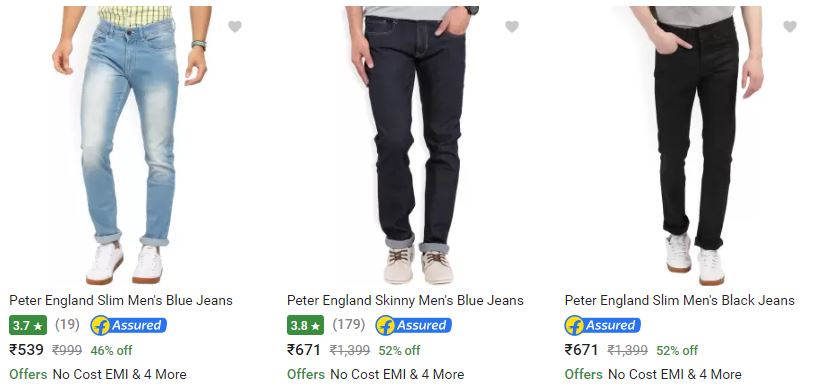Wishlist the Peter England Skinny jeans
826x392 pixels.
click(512, 26)
